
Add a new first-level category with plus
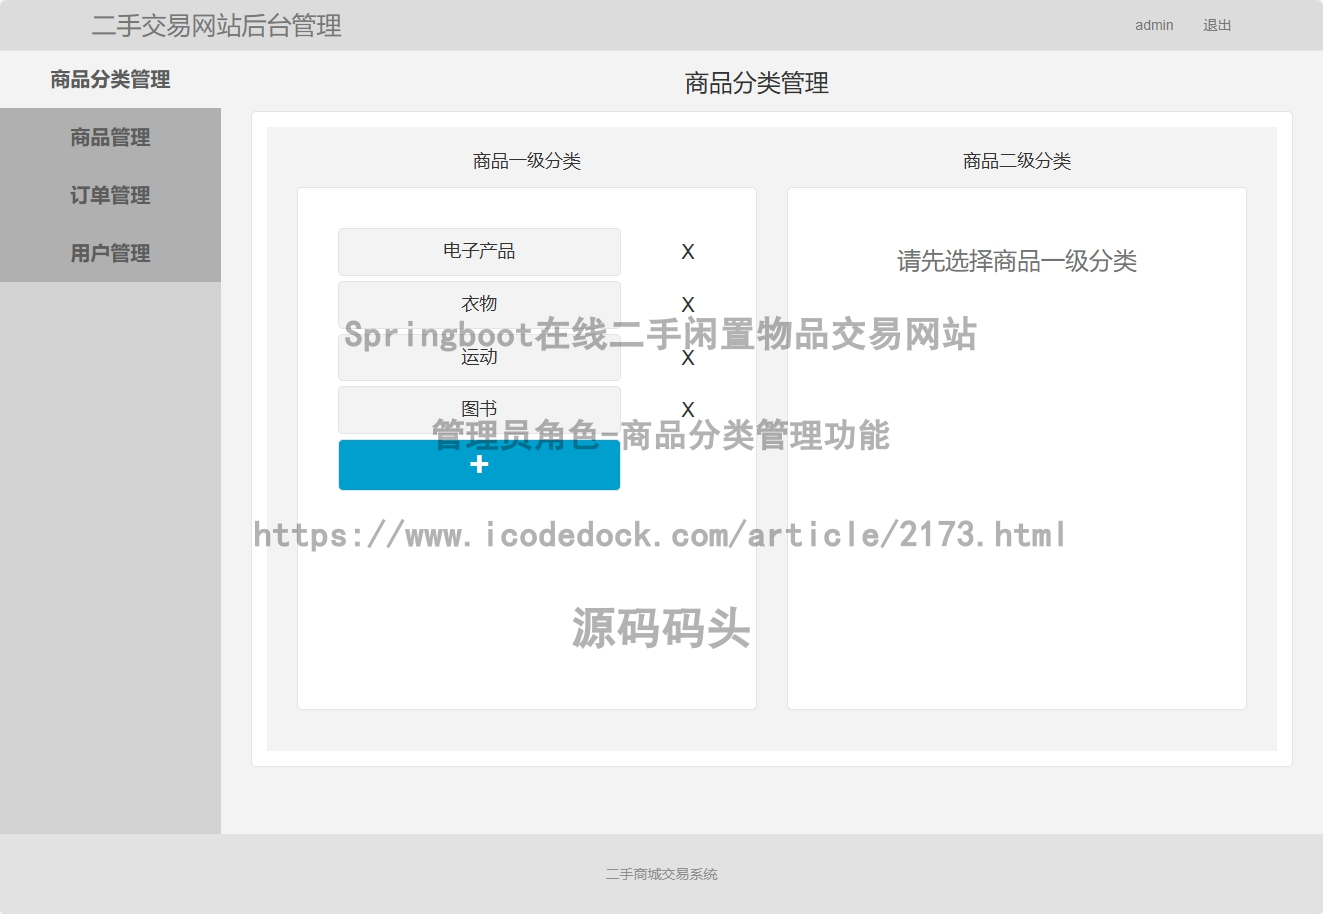coord(479,465)
